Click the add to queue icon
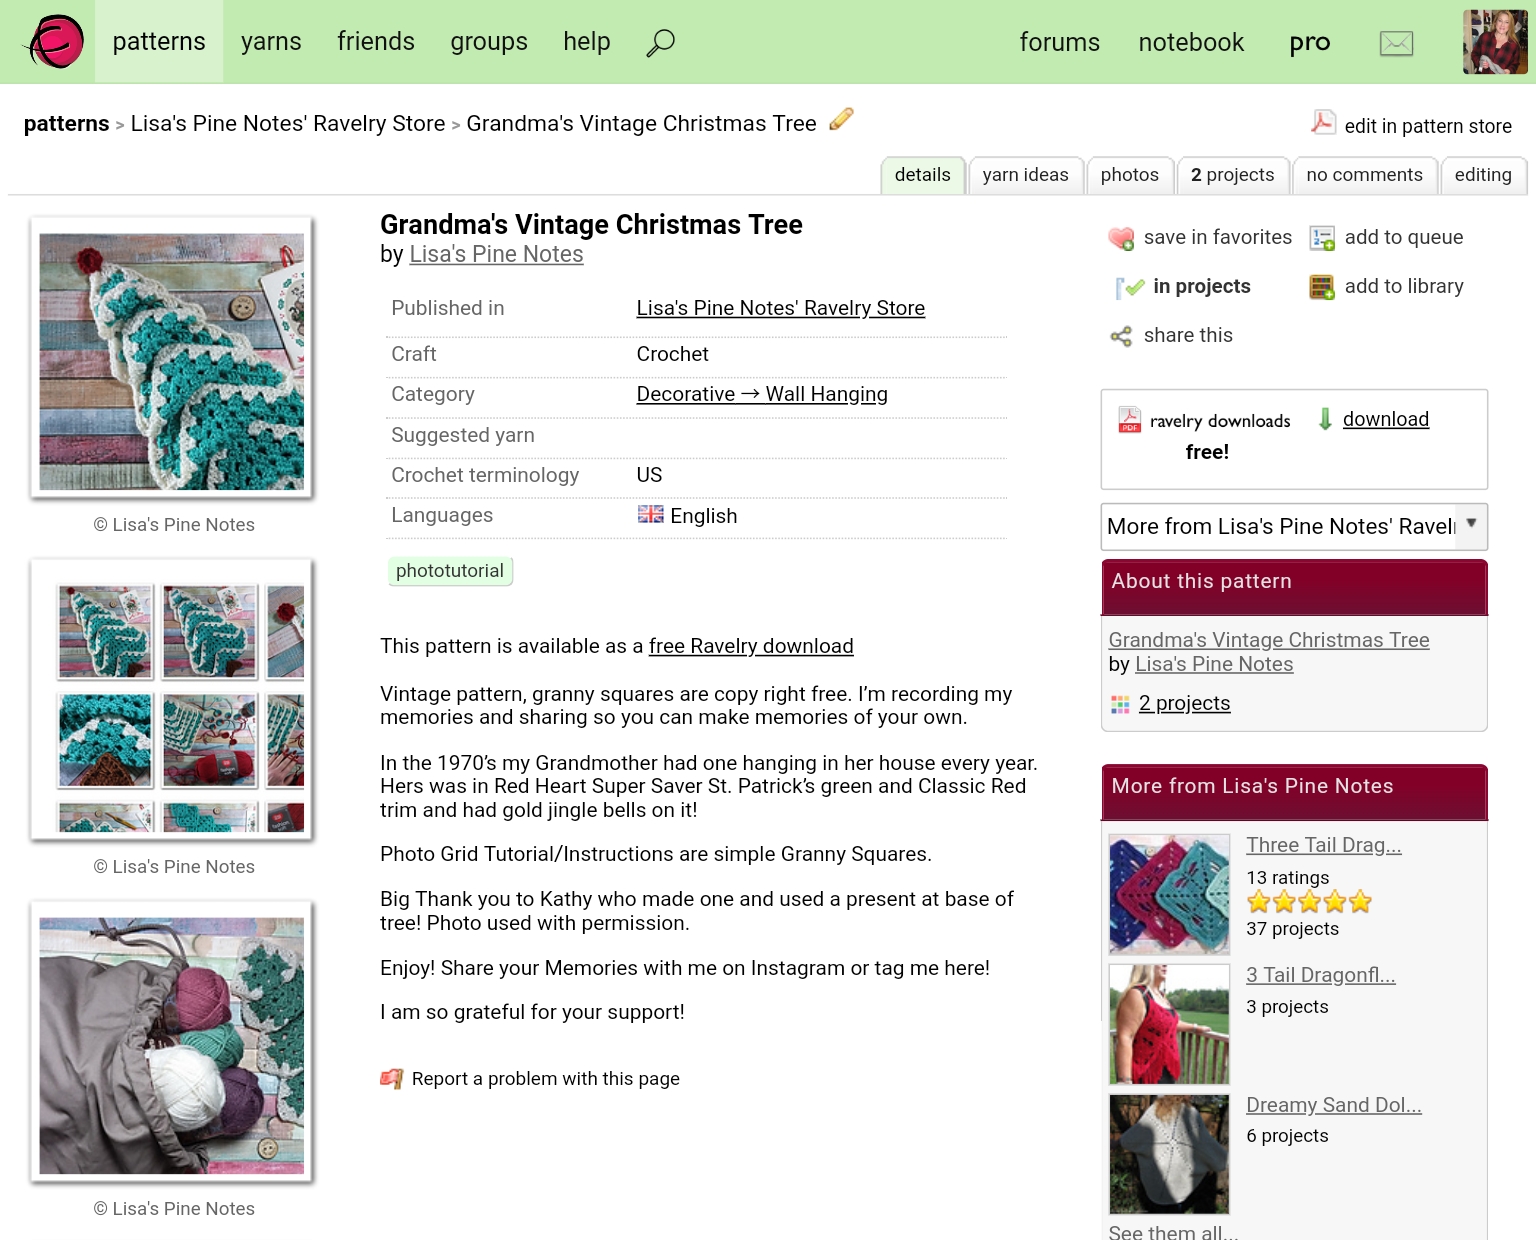The image size is (1536, 1240). (x=1322, y=238)
